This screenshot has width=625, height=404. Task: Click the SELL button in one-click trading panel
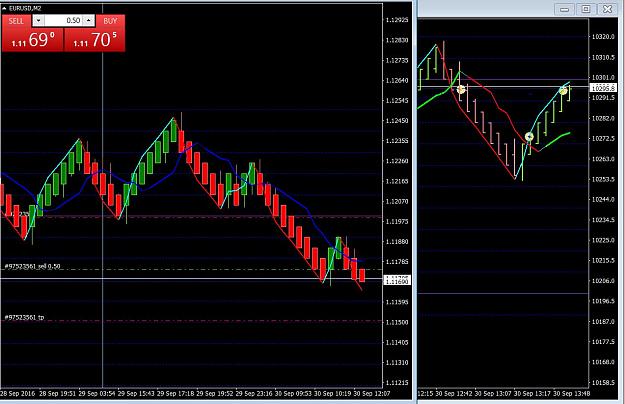16,21
